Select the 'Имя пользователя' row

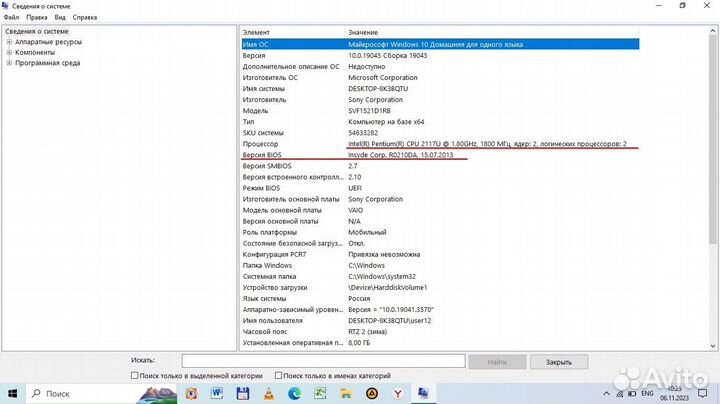440,320
